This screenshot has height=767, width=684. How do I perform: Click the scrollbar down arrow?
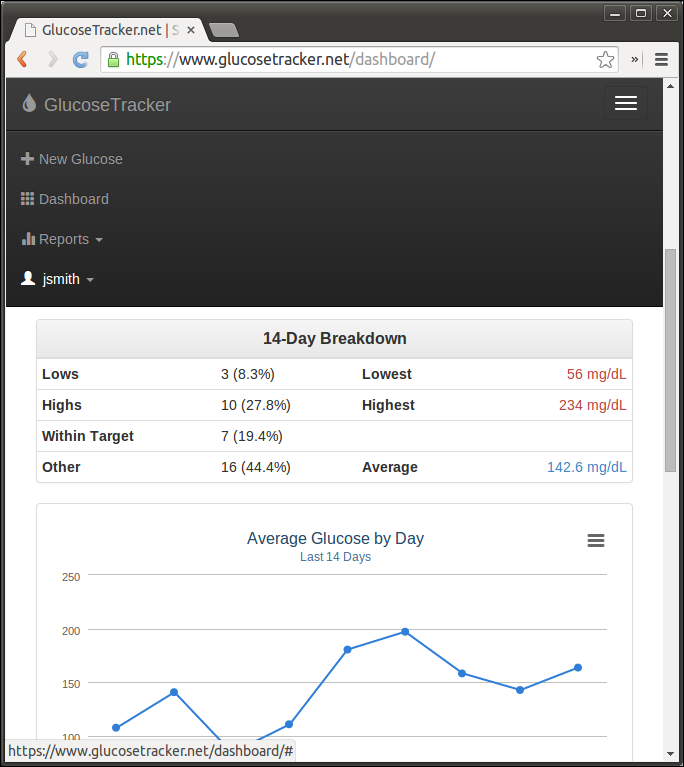[x=670, y=754]
